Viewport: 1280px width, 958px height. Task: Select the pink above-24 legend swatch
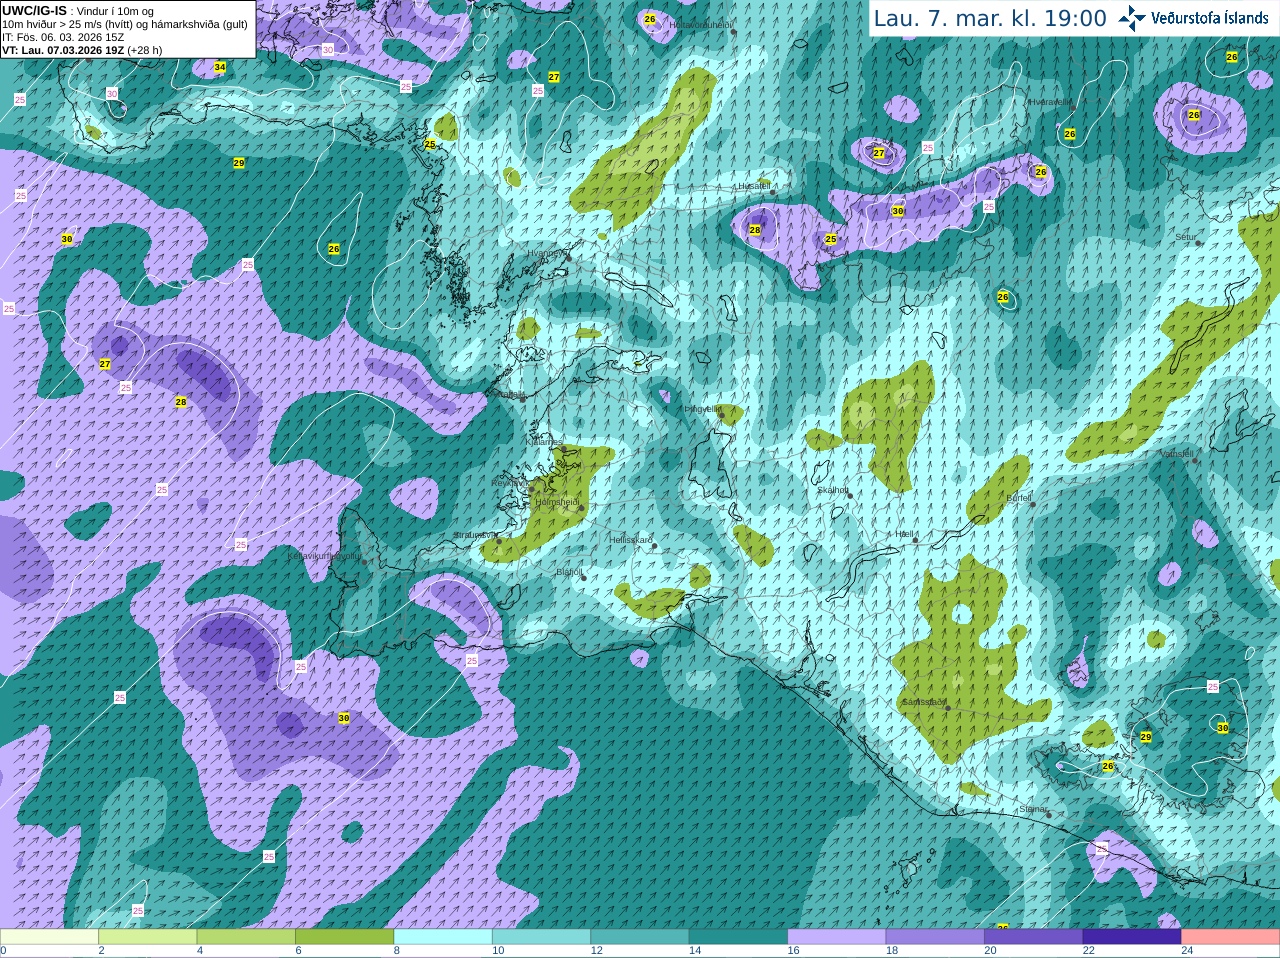1231,937
